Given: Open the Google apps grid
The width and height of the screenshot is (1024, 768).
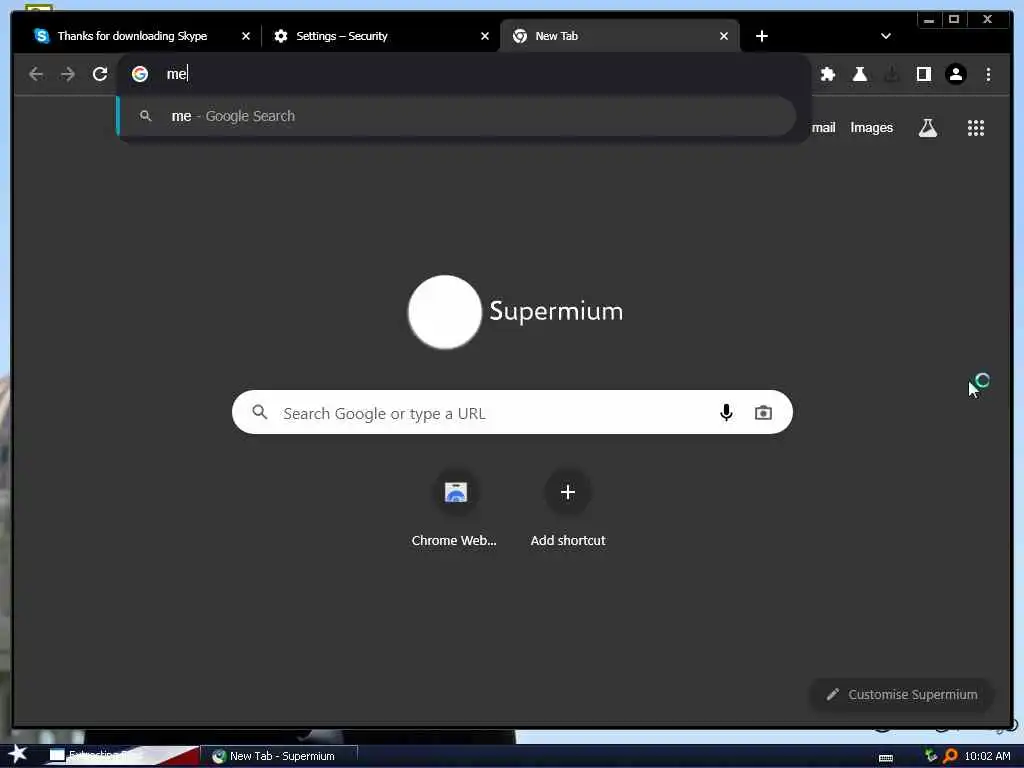Looking at the screenshot, I should [x=976, y=128].
